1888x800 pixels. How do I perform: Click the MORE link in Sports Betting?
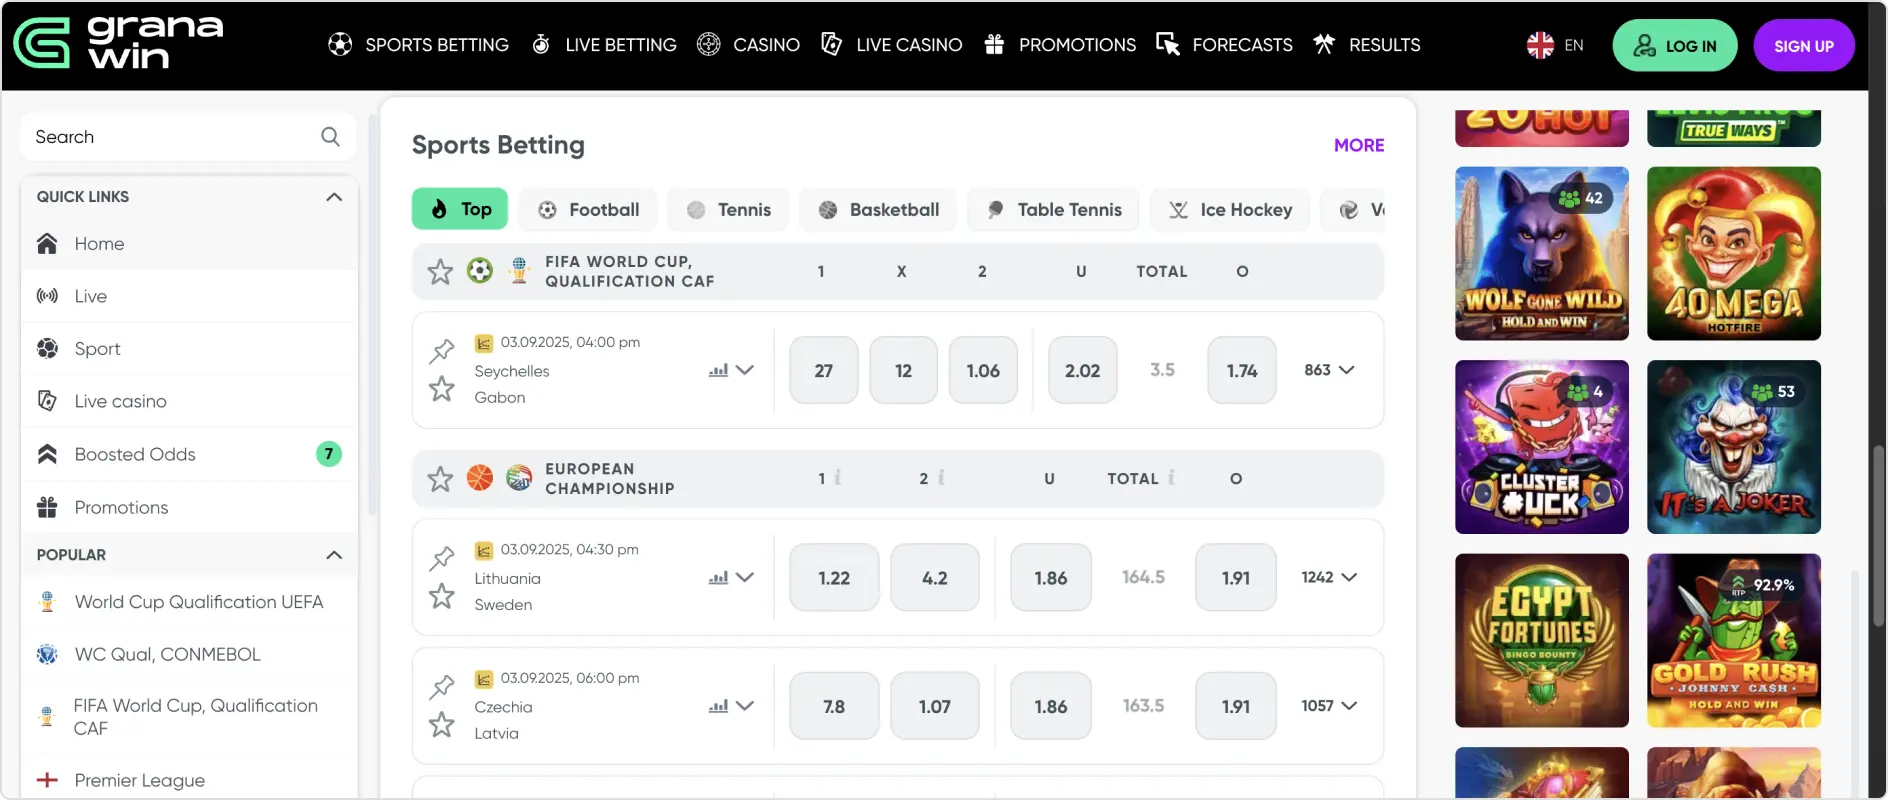[x=1358, y=145]
